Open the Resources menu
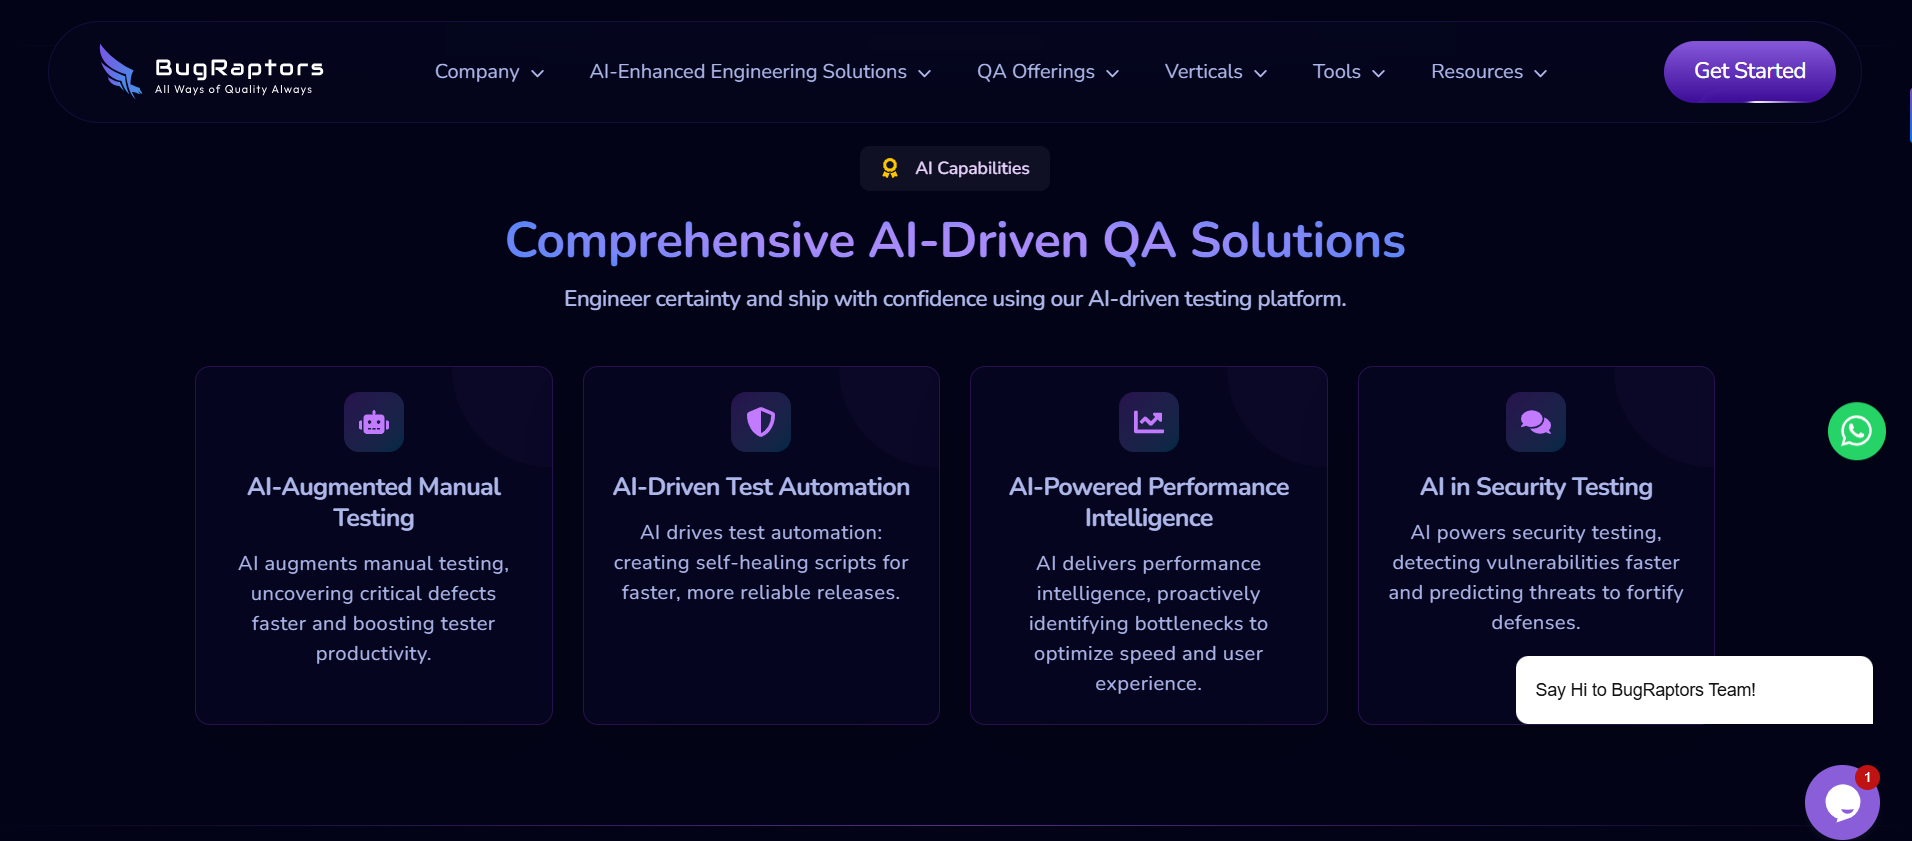 [1477, 72]
